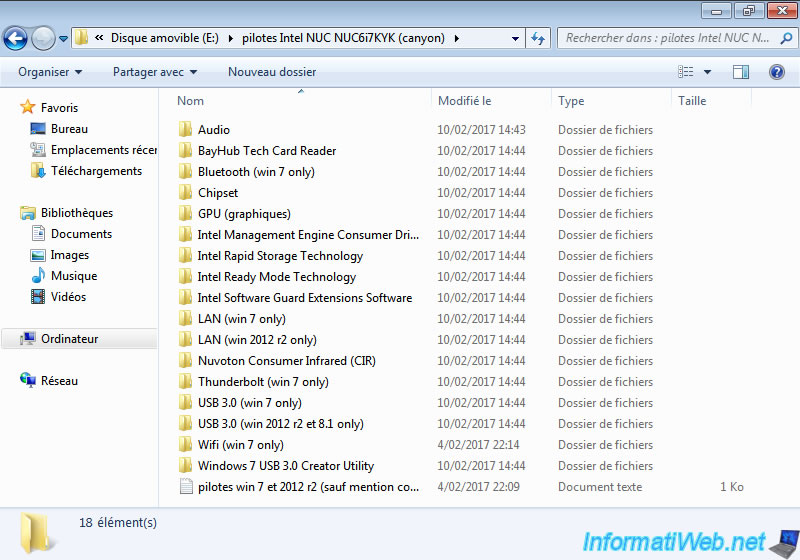Click the 1 Ko size value
Screen dimensions: 800x560
pos(732,487)
